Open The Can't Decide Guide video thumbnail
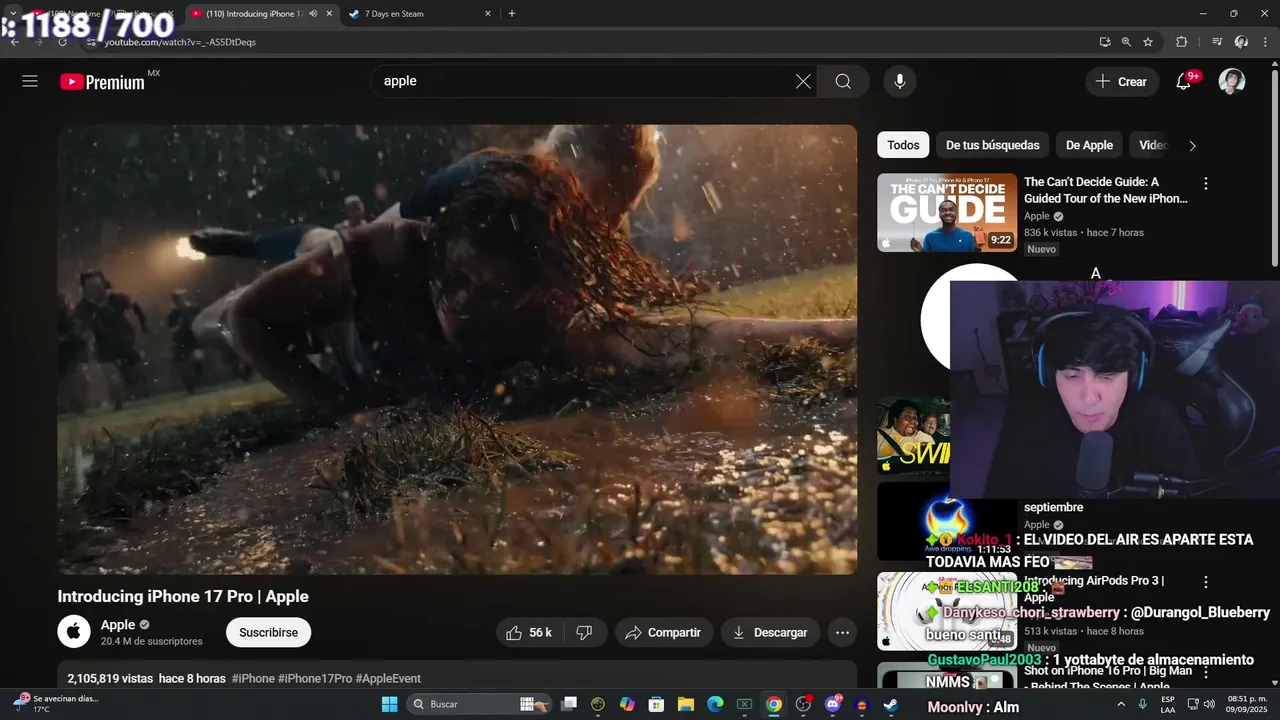 pyautogui.click(x=947, y=212)
